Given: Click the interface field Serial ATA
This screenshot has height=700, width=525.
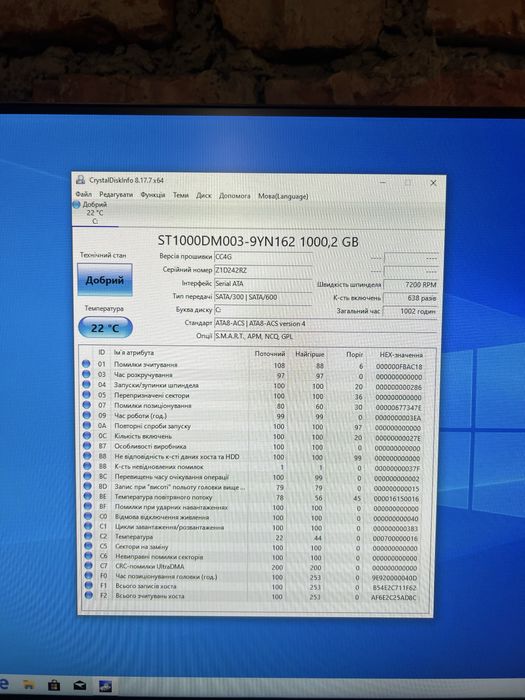Looking at the screenshot, I should pos(263,284).
